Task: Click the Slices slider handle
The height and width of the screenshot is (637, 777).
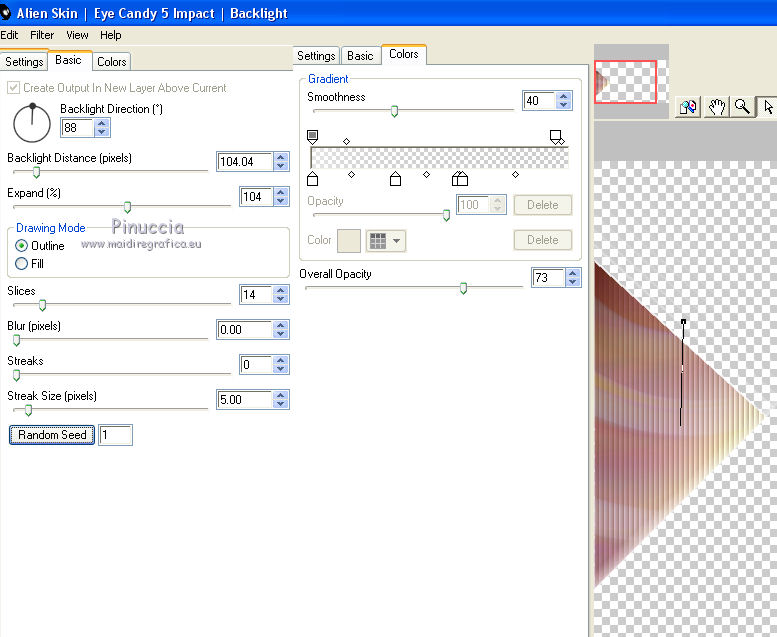Action: click(x=43, y=305)
